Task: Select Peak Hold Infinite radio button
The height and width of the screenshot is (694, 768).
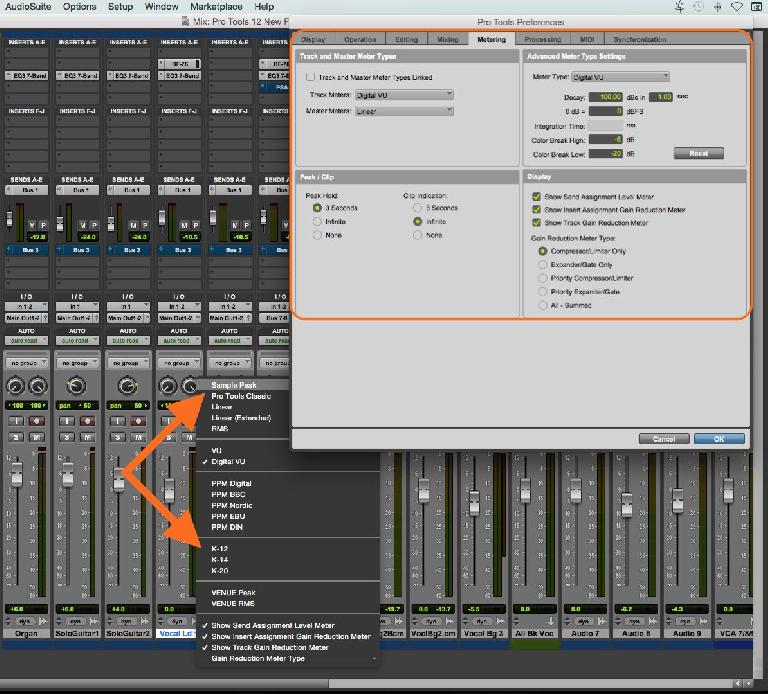Action: point(317,221)
